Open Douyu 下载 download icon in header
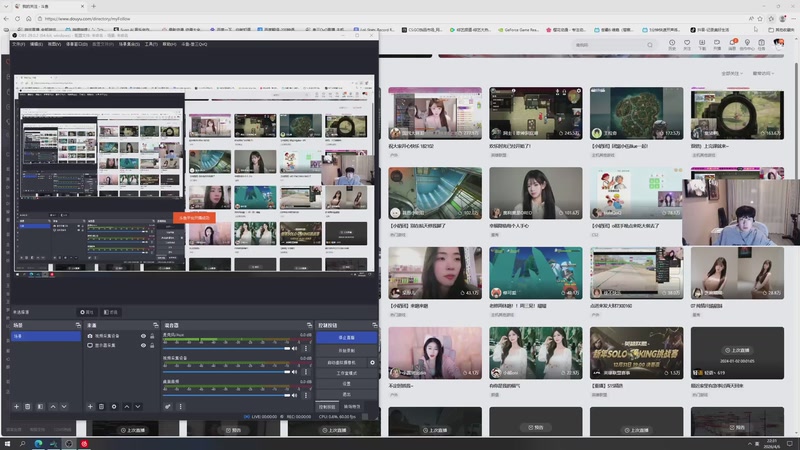800x450 pixels. [x=702, y=44]
